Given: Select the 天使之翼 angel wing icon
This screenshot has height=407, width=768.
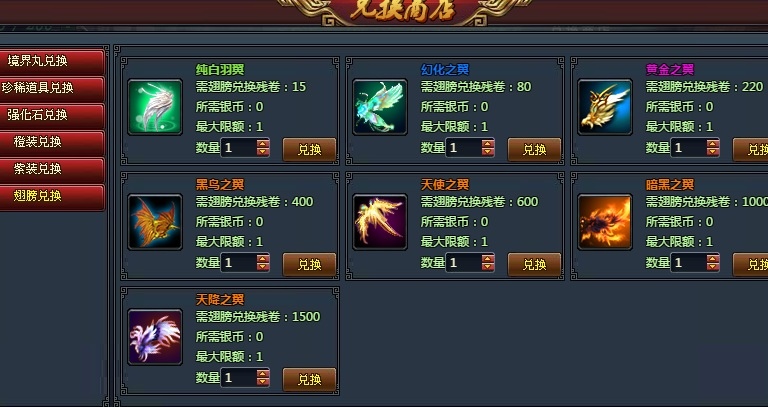Looking at the screenshot, I should pos(380,222).
